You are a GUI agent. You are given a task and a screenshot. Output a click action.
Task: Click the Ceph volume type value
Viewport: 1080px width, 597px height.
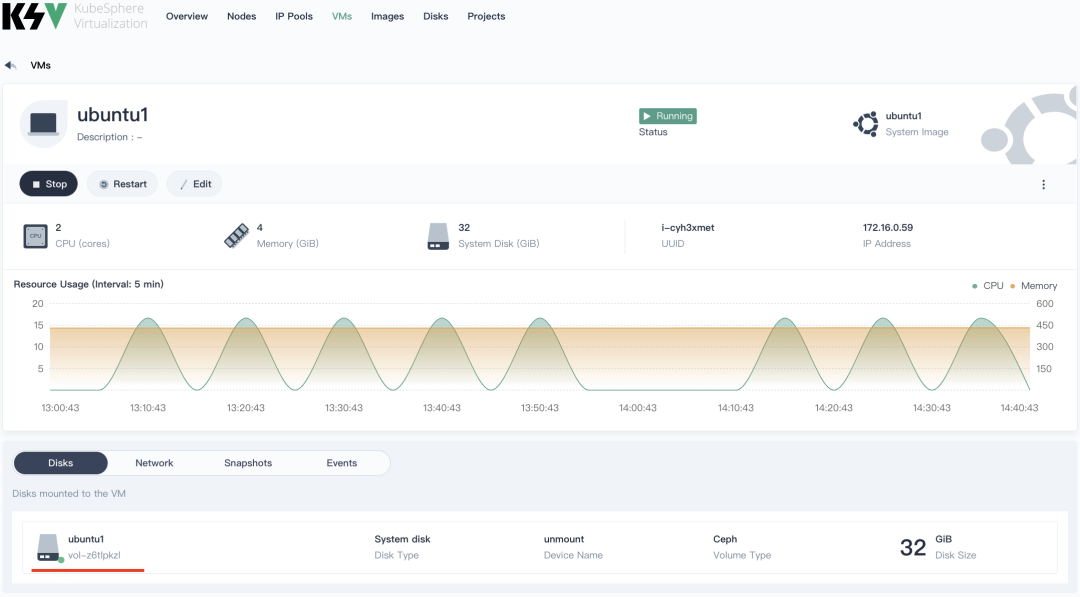coord(725,539)
